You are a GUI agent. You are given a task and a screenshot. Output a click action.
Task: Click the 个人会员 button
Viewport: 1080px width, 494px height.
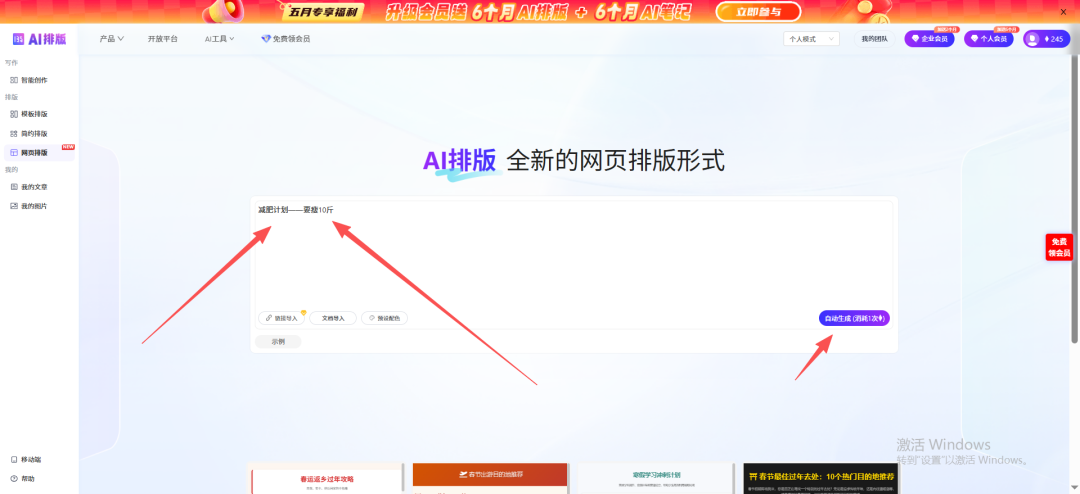[988, 39]
